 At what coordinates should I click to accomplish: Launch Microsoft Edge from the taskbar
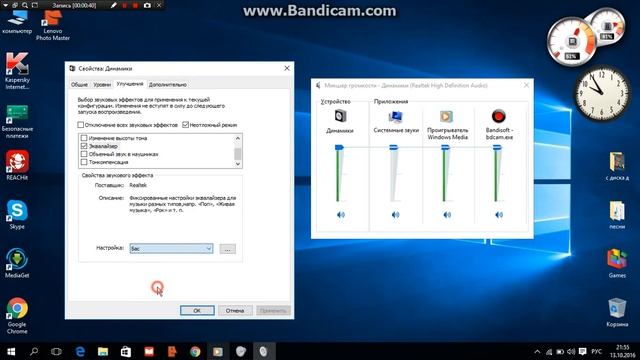tap(80, 351)
